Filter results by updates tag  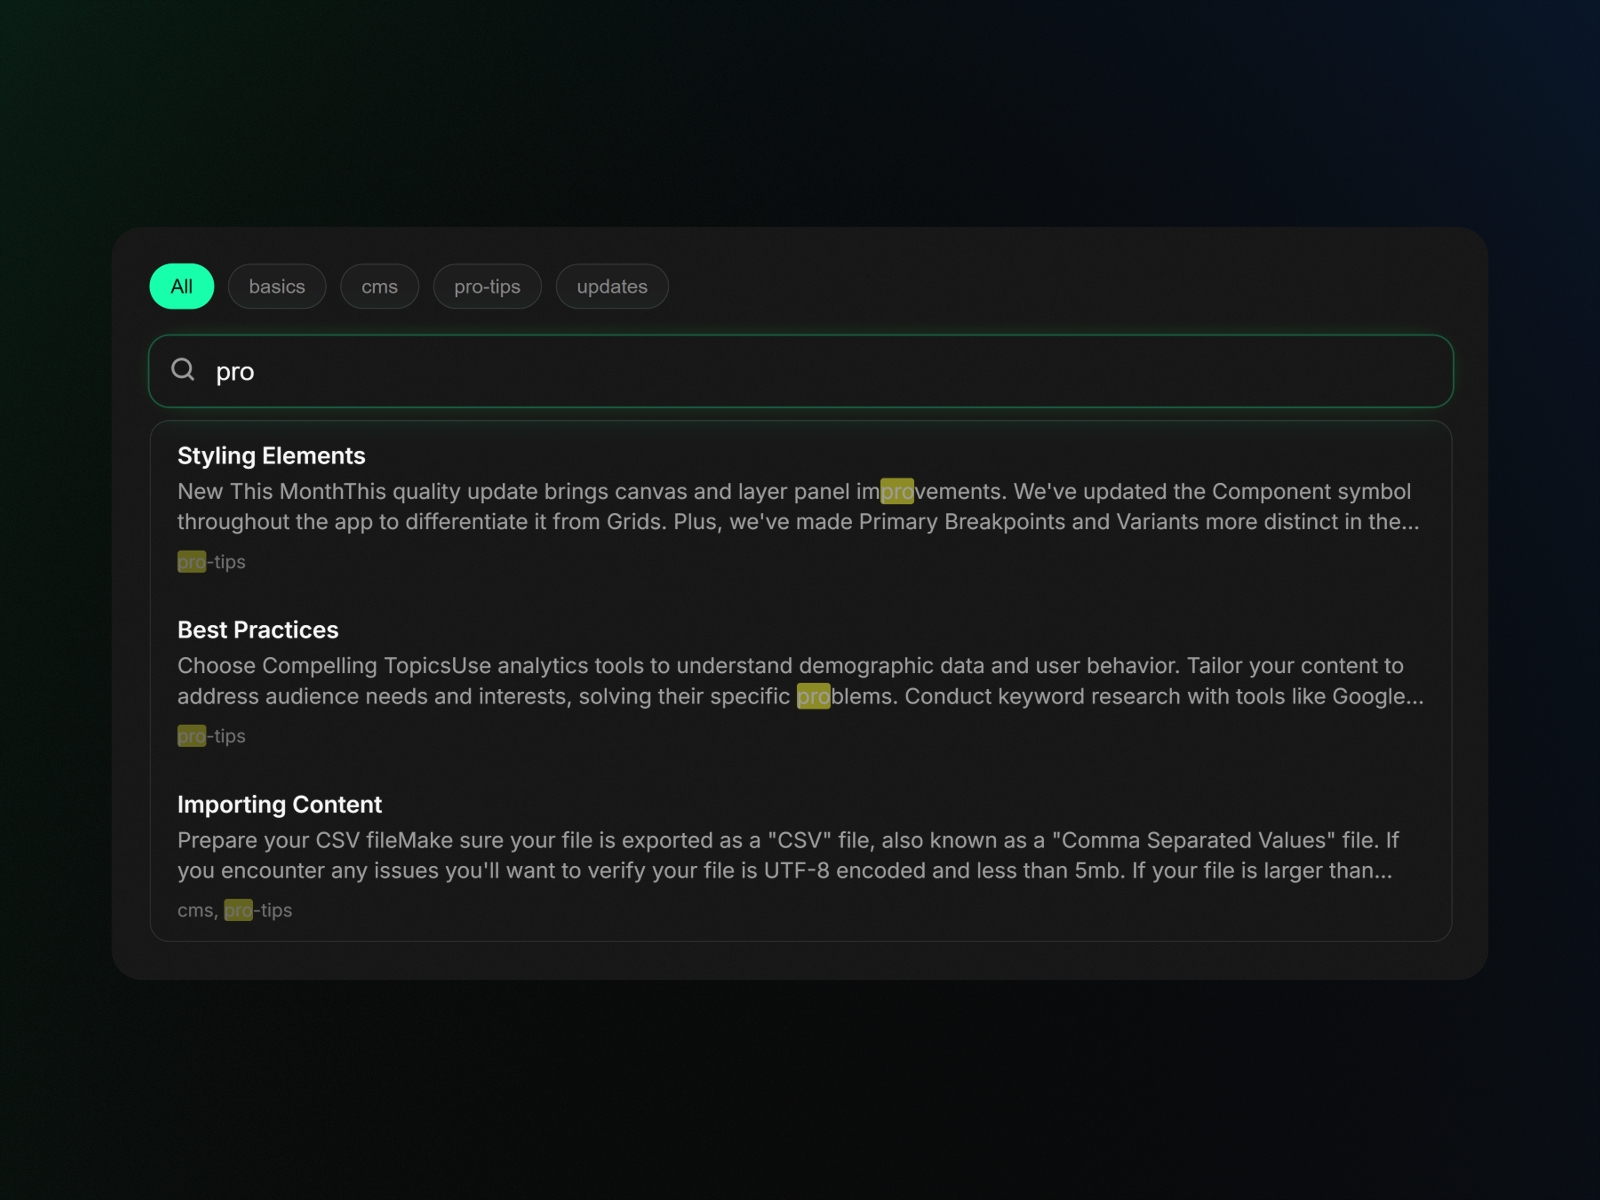click(x=612, y=286)
